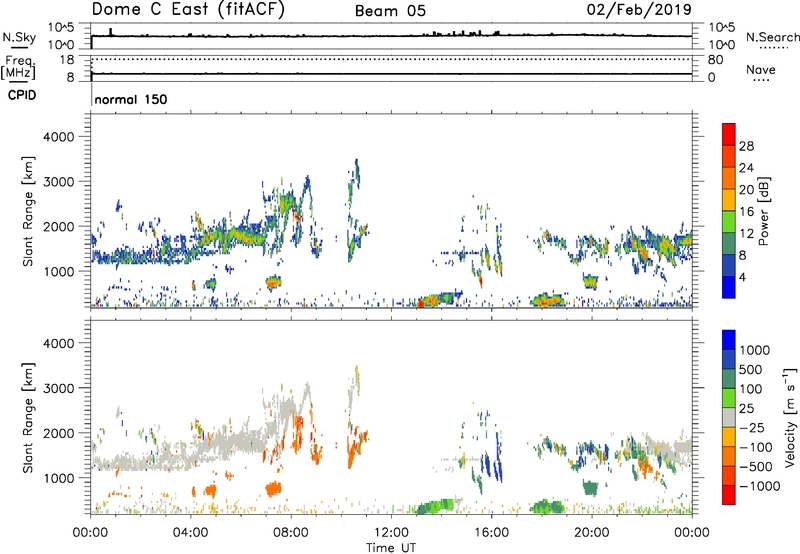The width and height of the screenshot is (800, 554).
Task: Click the '16' power colorbar value
Action: pos(746,212)
